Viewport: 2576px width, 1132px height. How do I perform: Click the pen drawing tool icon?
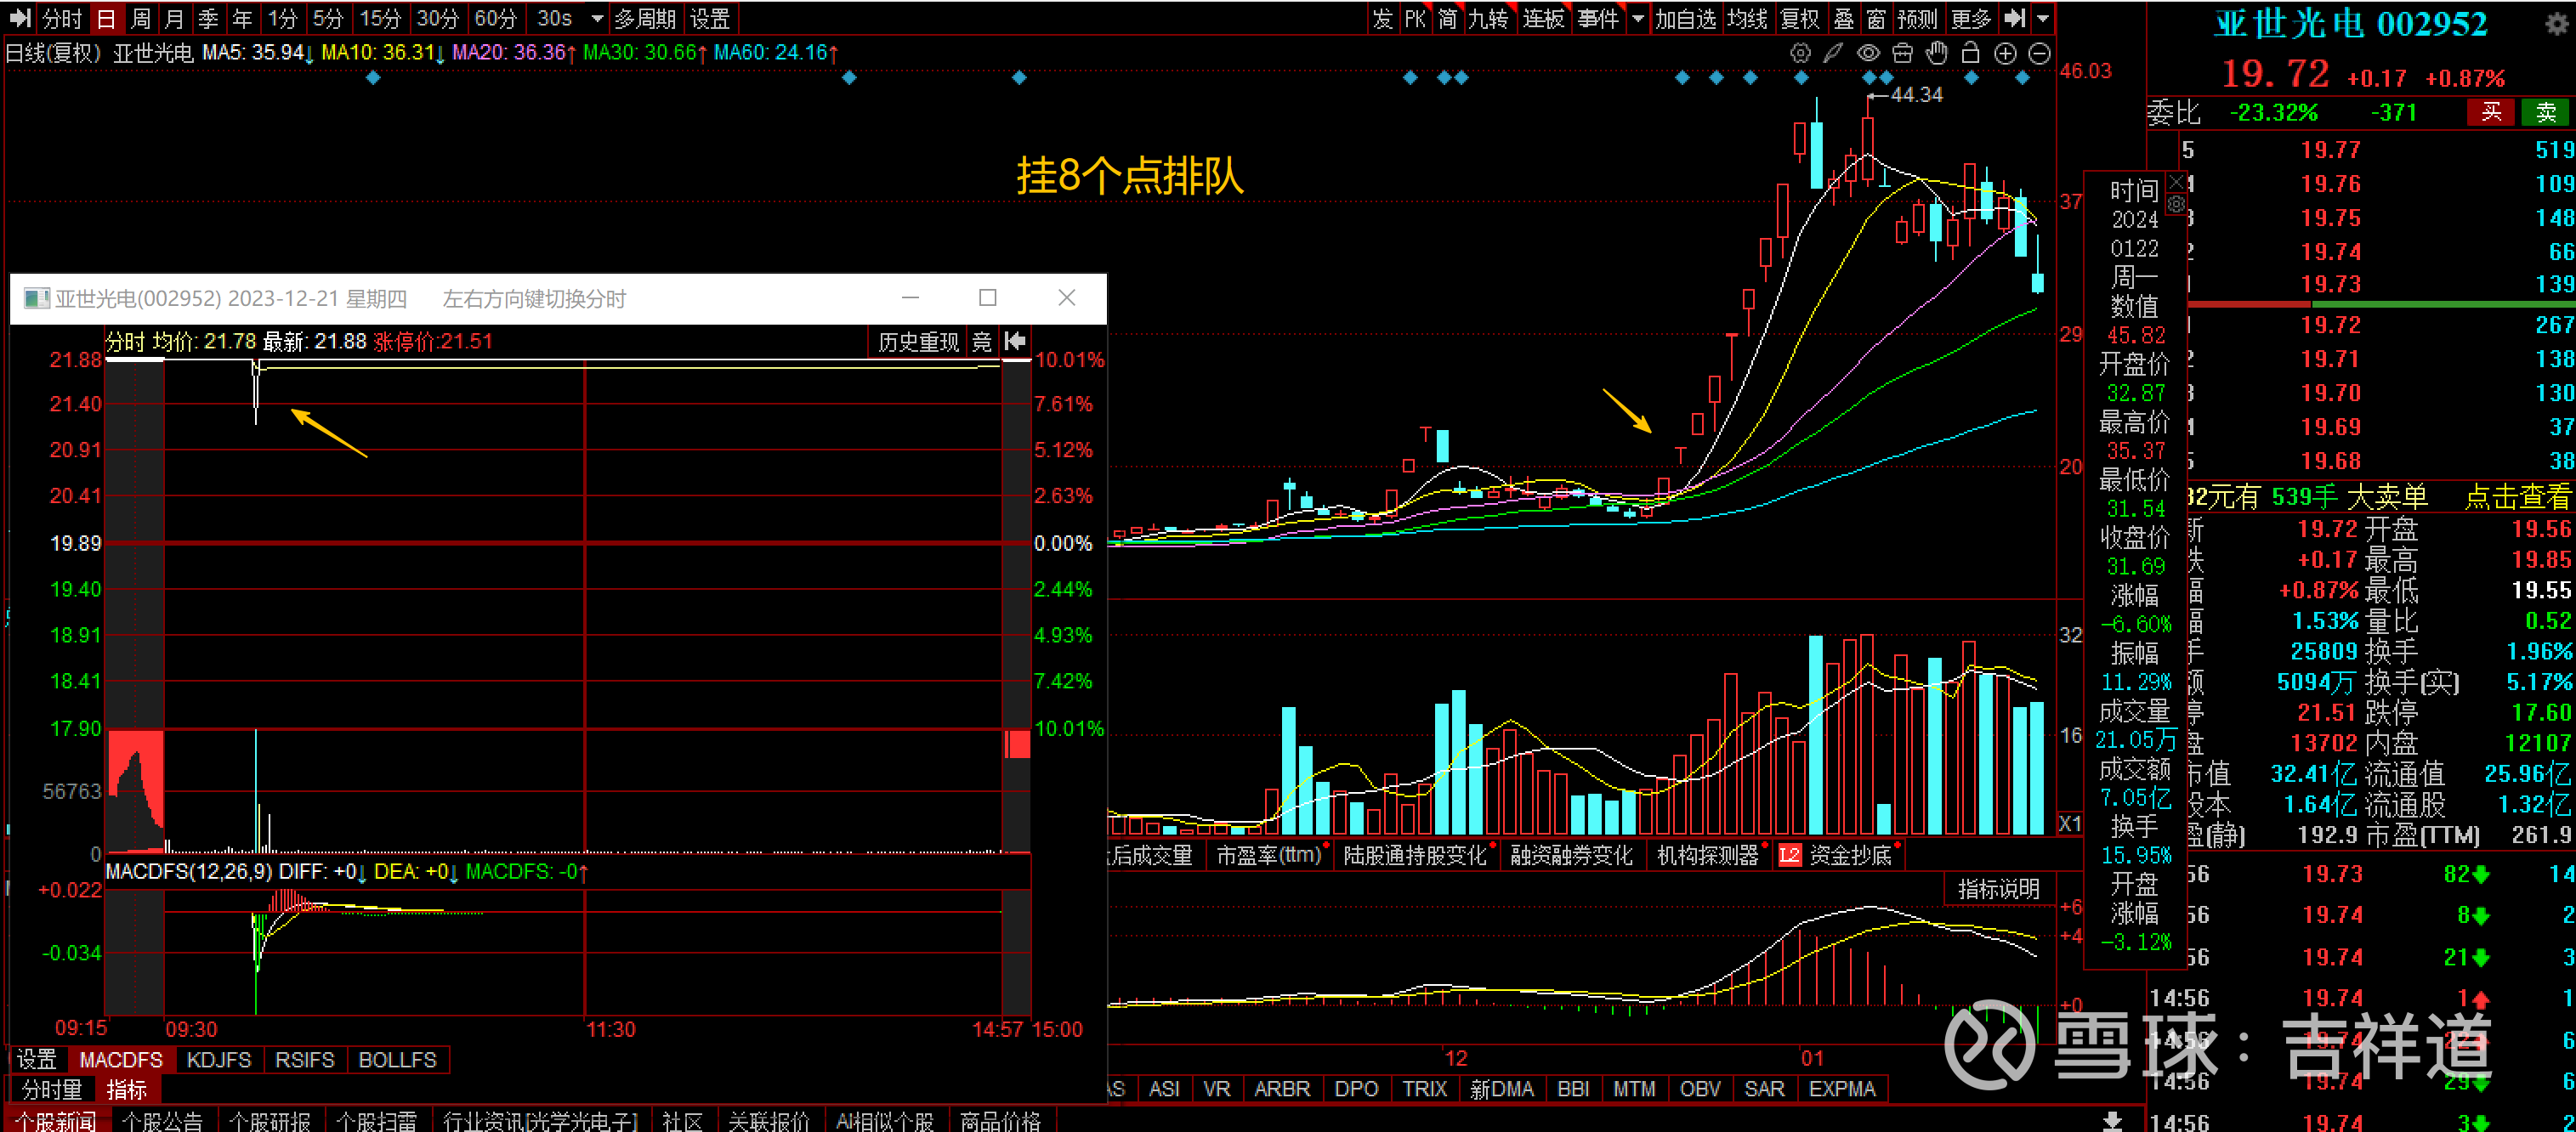point(1832,53)
